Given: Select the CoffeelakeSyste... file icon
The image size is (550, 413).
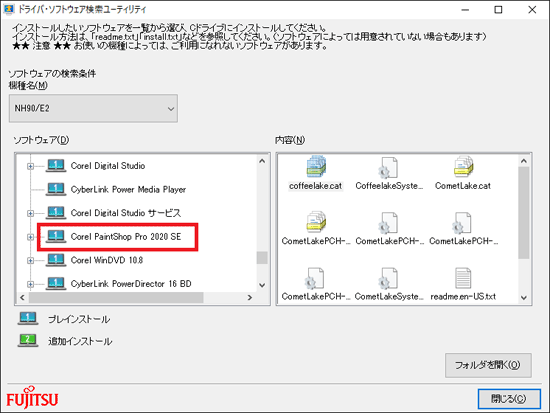Looking at the screenshot, I should click(x=388, y=167).
